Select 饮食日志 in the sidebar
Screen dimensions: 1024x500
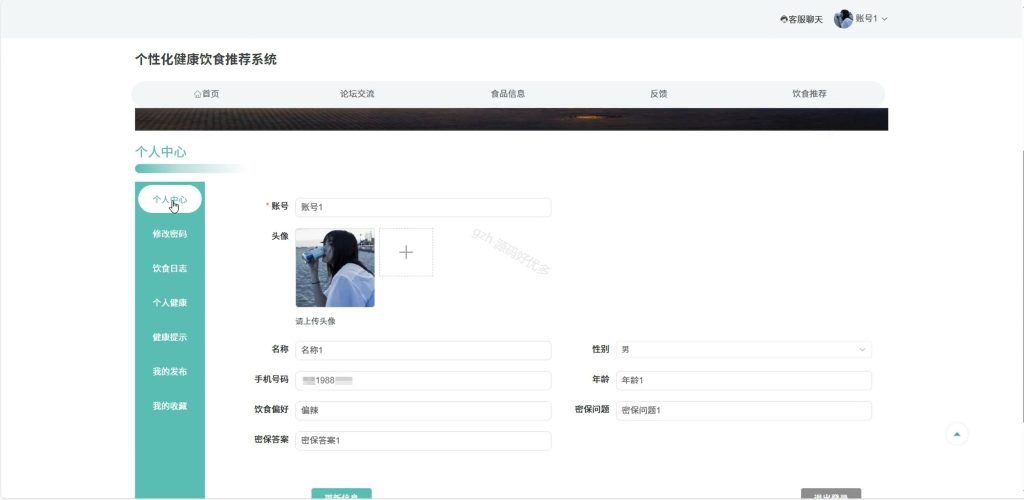[170, 268]
